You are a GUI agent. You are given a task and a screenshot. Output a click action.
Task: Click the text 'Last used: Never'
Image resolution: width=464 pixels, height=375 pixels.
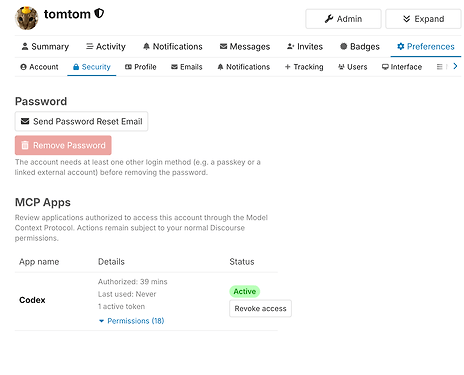[127, 294]
